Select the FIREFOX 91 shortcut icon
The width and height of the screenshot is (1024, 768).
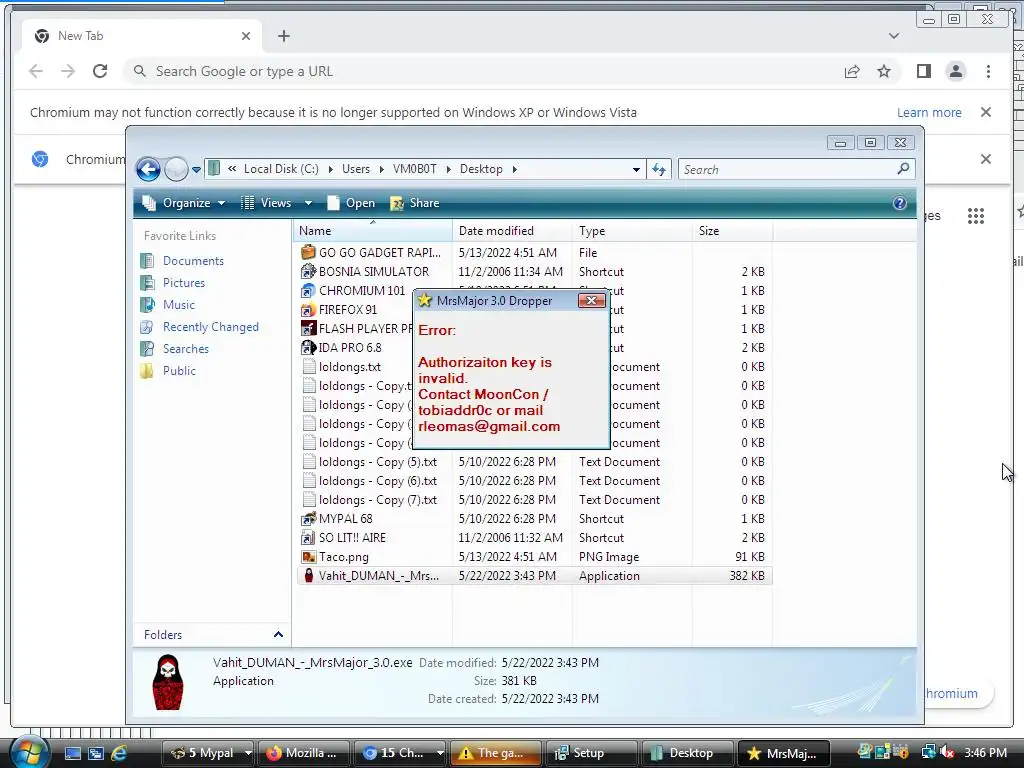308,310
